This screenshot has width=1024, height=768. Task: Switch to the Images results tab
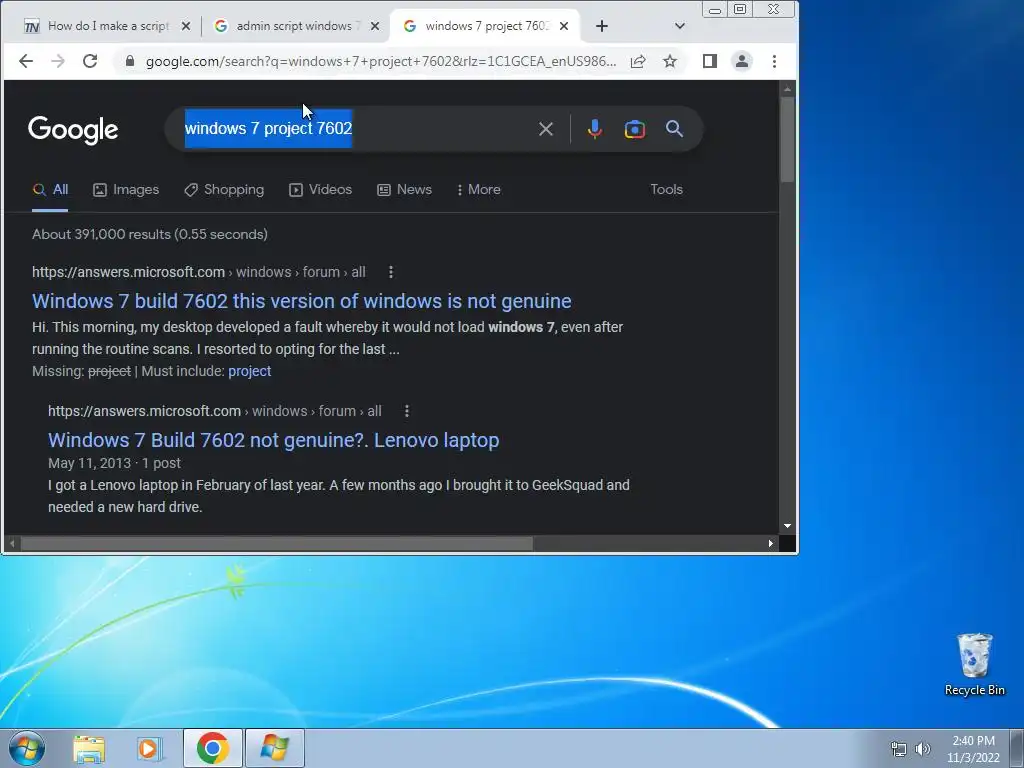(126, 189)
